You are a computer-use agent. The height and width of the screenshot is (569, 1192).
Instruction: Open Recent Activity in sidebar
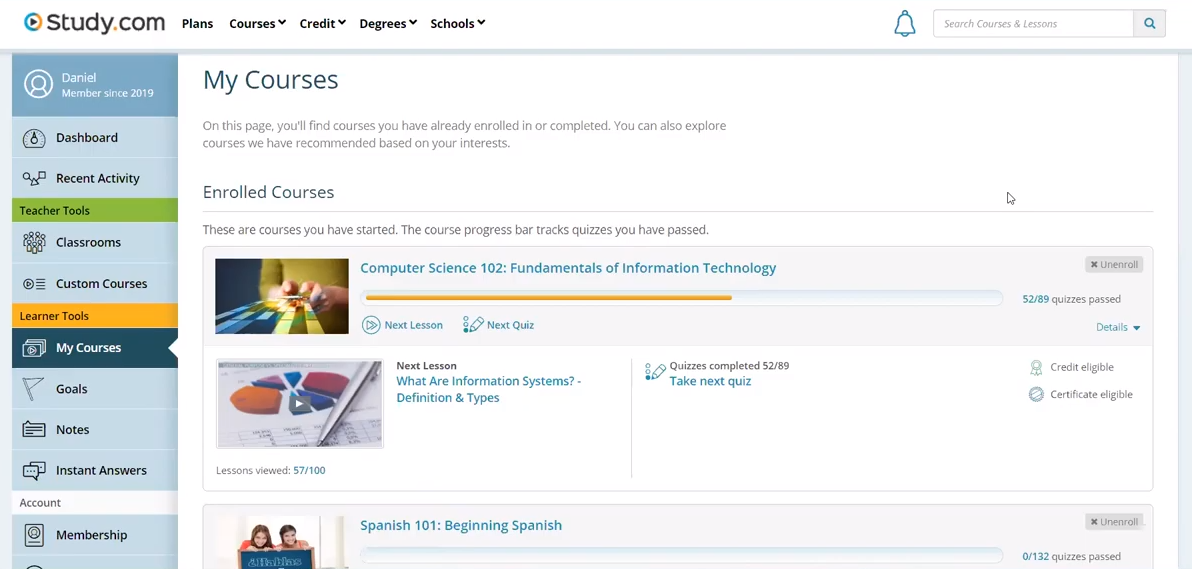[x=95, y=179]
